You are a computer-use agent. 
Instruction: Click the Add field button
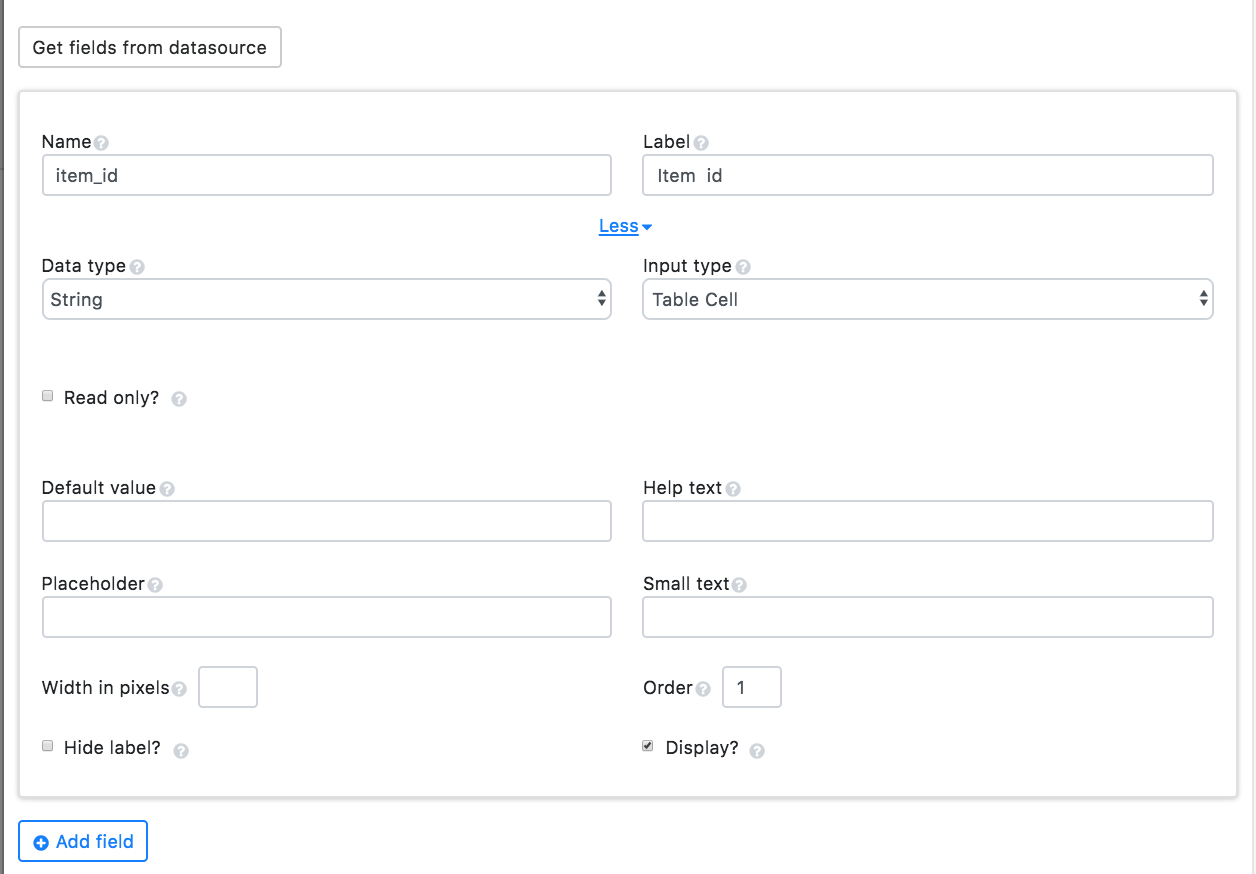click(x=83, y=842)
